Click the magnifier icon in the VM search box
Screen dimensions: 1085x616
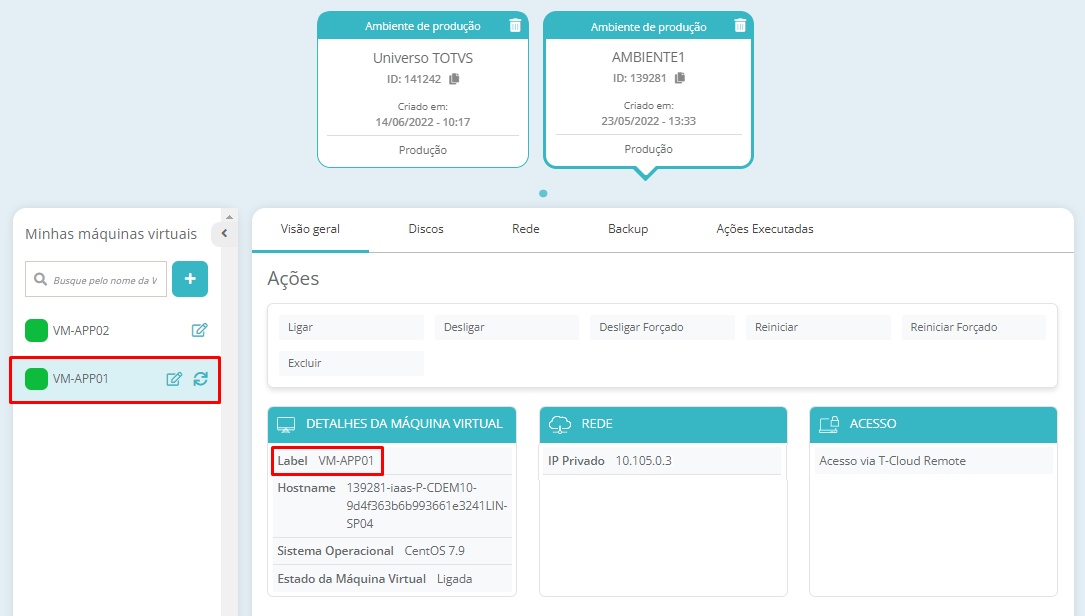click(40, 280)
